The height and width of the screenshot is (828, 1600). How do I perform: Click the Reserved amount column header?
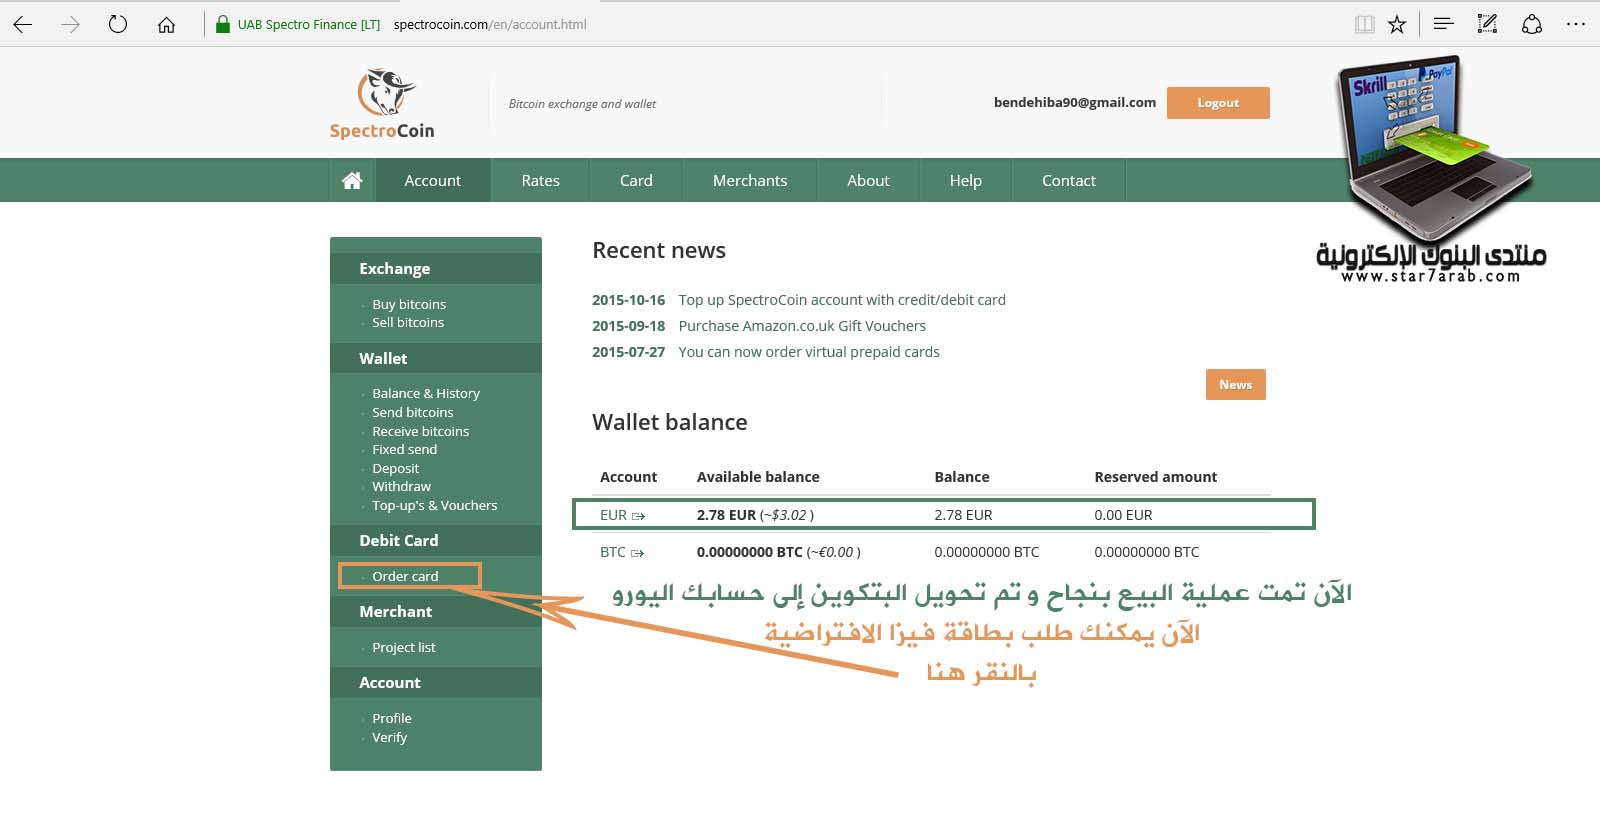(x=1156, y=477)
